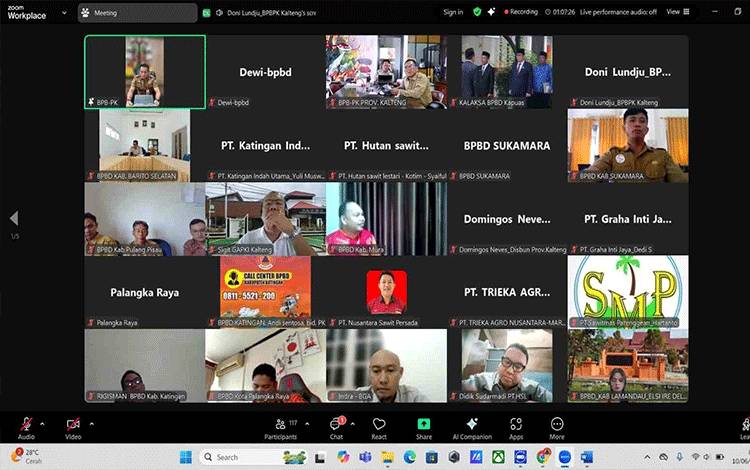
Task: Open Xbox app from taskbar
Action: 498,457
